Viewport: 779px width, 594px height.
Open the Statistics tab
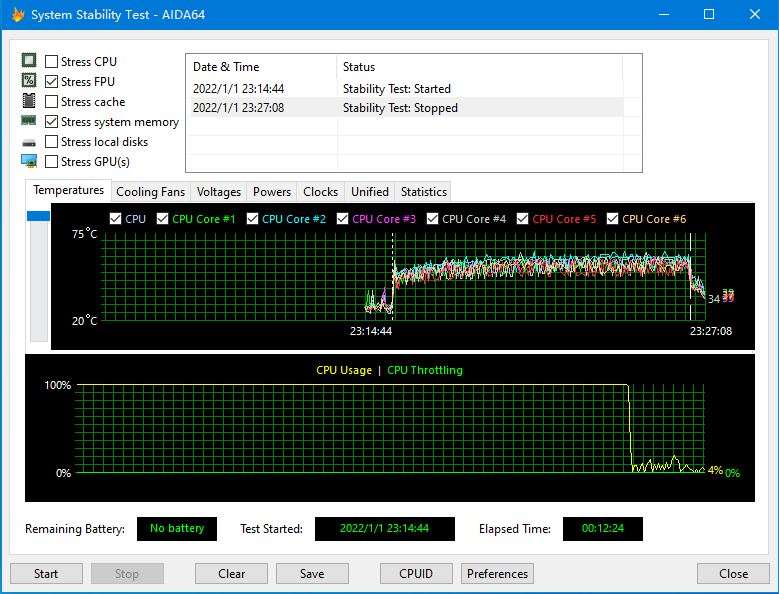pos(423,192)
